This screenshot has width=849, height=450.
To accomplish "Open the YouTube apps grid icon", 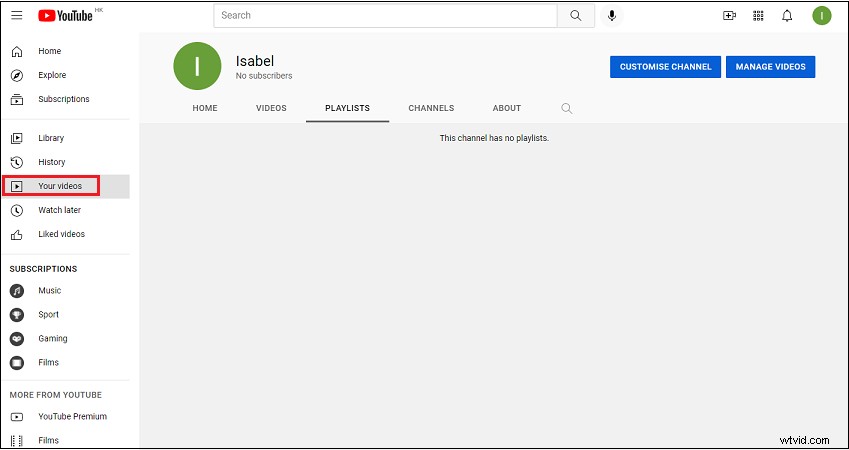I will click(758, 16).
